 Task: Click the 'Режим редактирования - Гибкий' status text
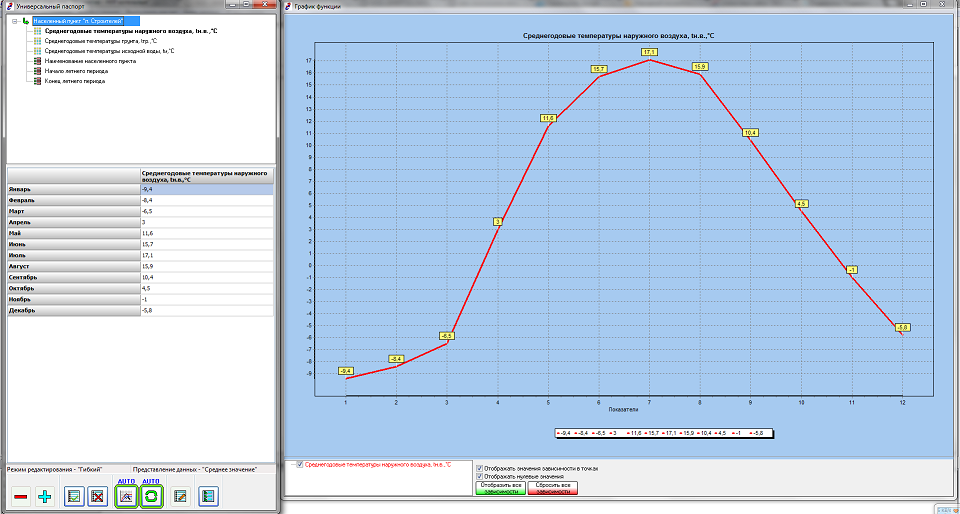click(54, 469)
